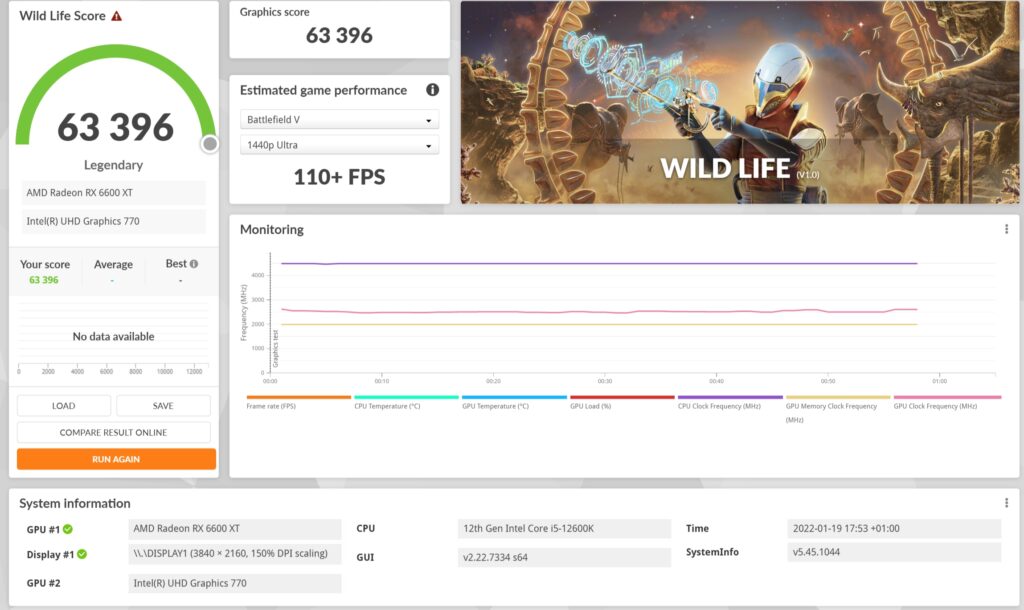Click the Graphics score label
This screenshot has height=610, width=1024.
[274, 12]
